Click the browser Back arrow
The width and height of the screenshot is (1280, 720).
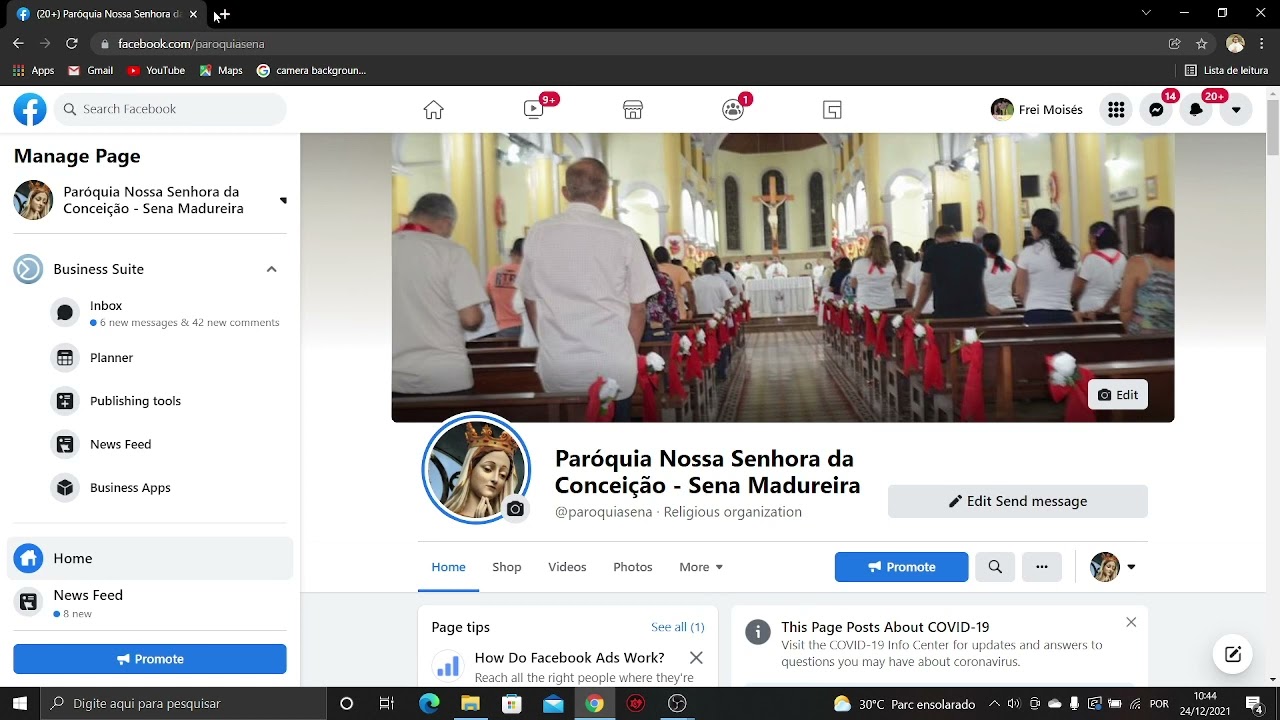(18, 43)
